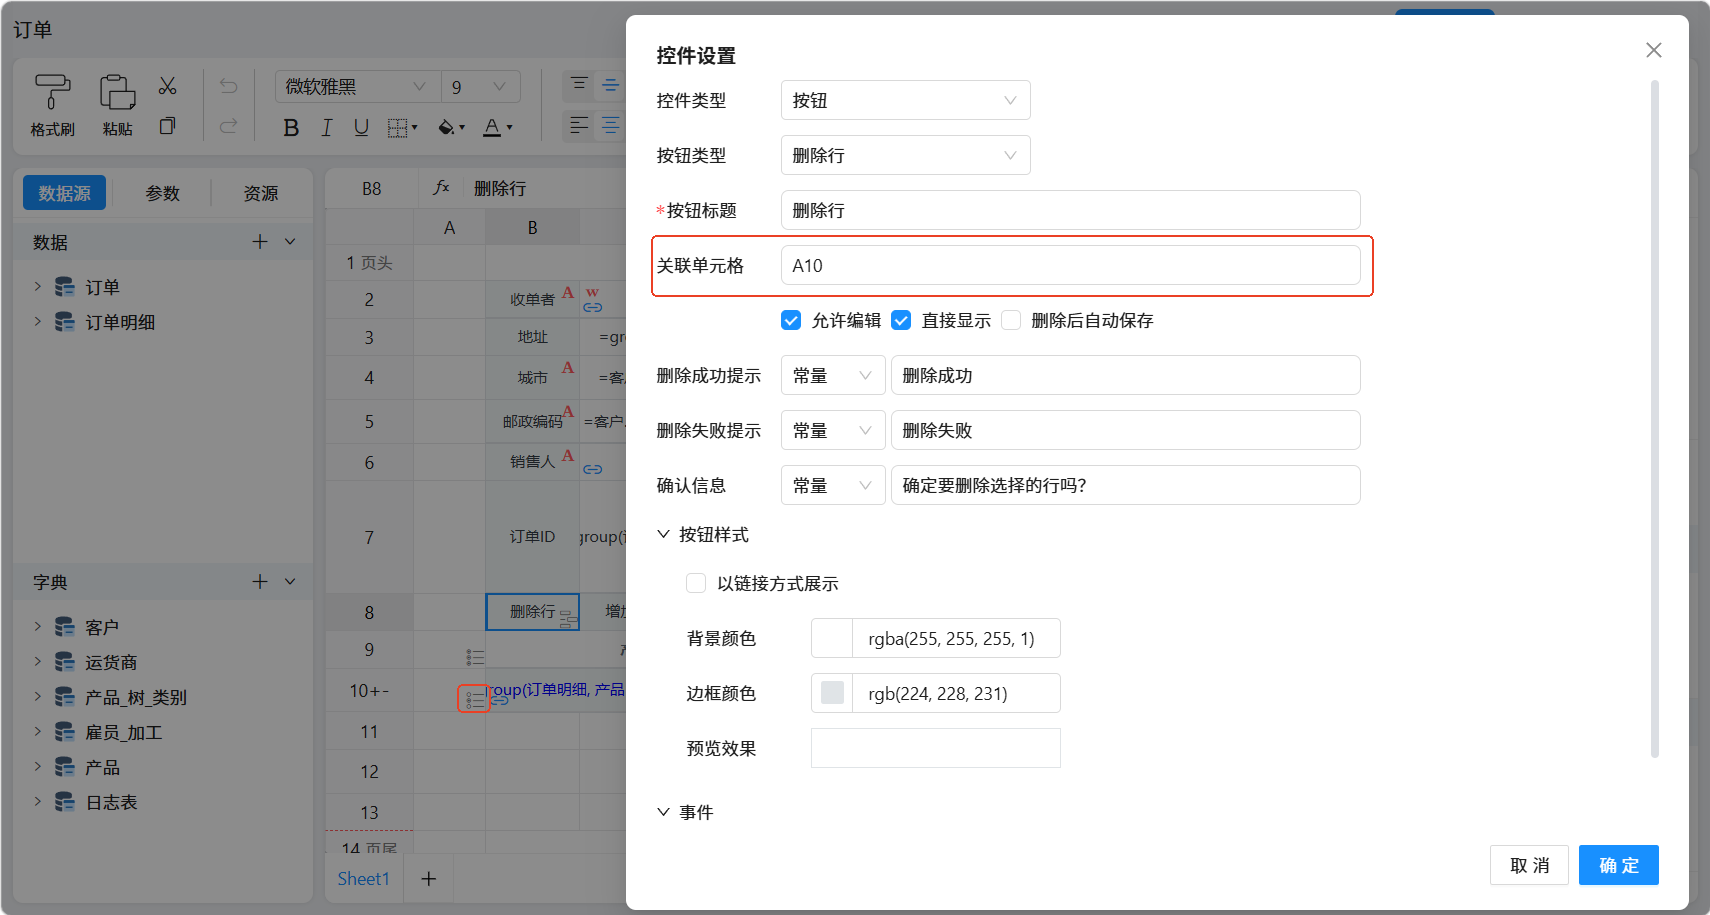Uncheck the 直接显示 checkbox
Viewport: 1710px width, 915px height.
point(901,320)
